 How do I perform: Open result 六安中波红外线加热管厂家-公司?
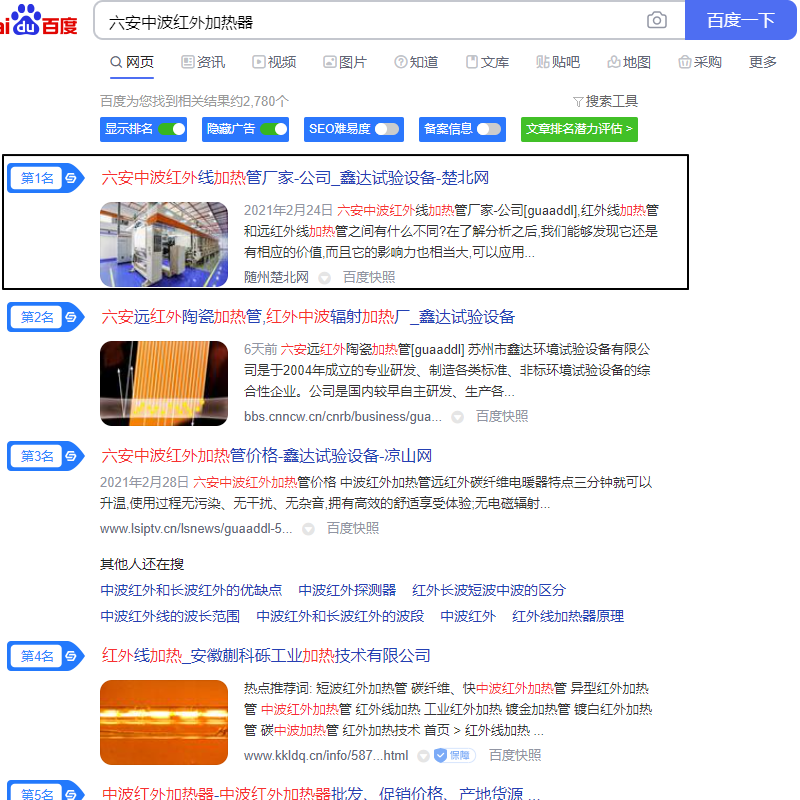tap(295, 178)
